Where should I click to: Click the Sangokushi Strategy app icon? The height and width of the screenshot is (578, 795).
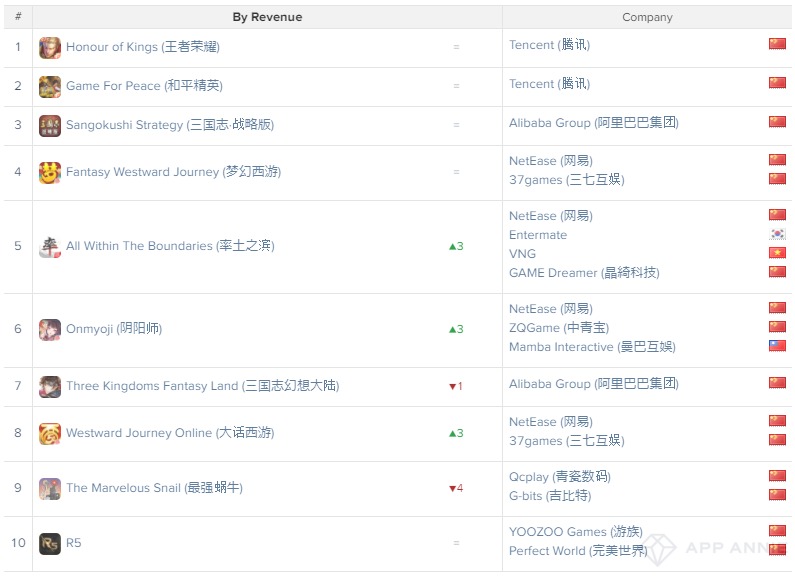click(50, 126)
